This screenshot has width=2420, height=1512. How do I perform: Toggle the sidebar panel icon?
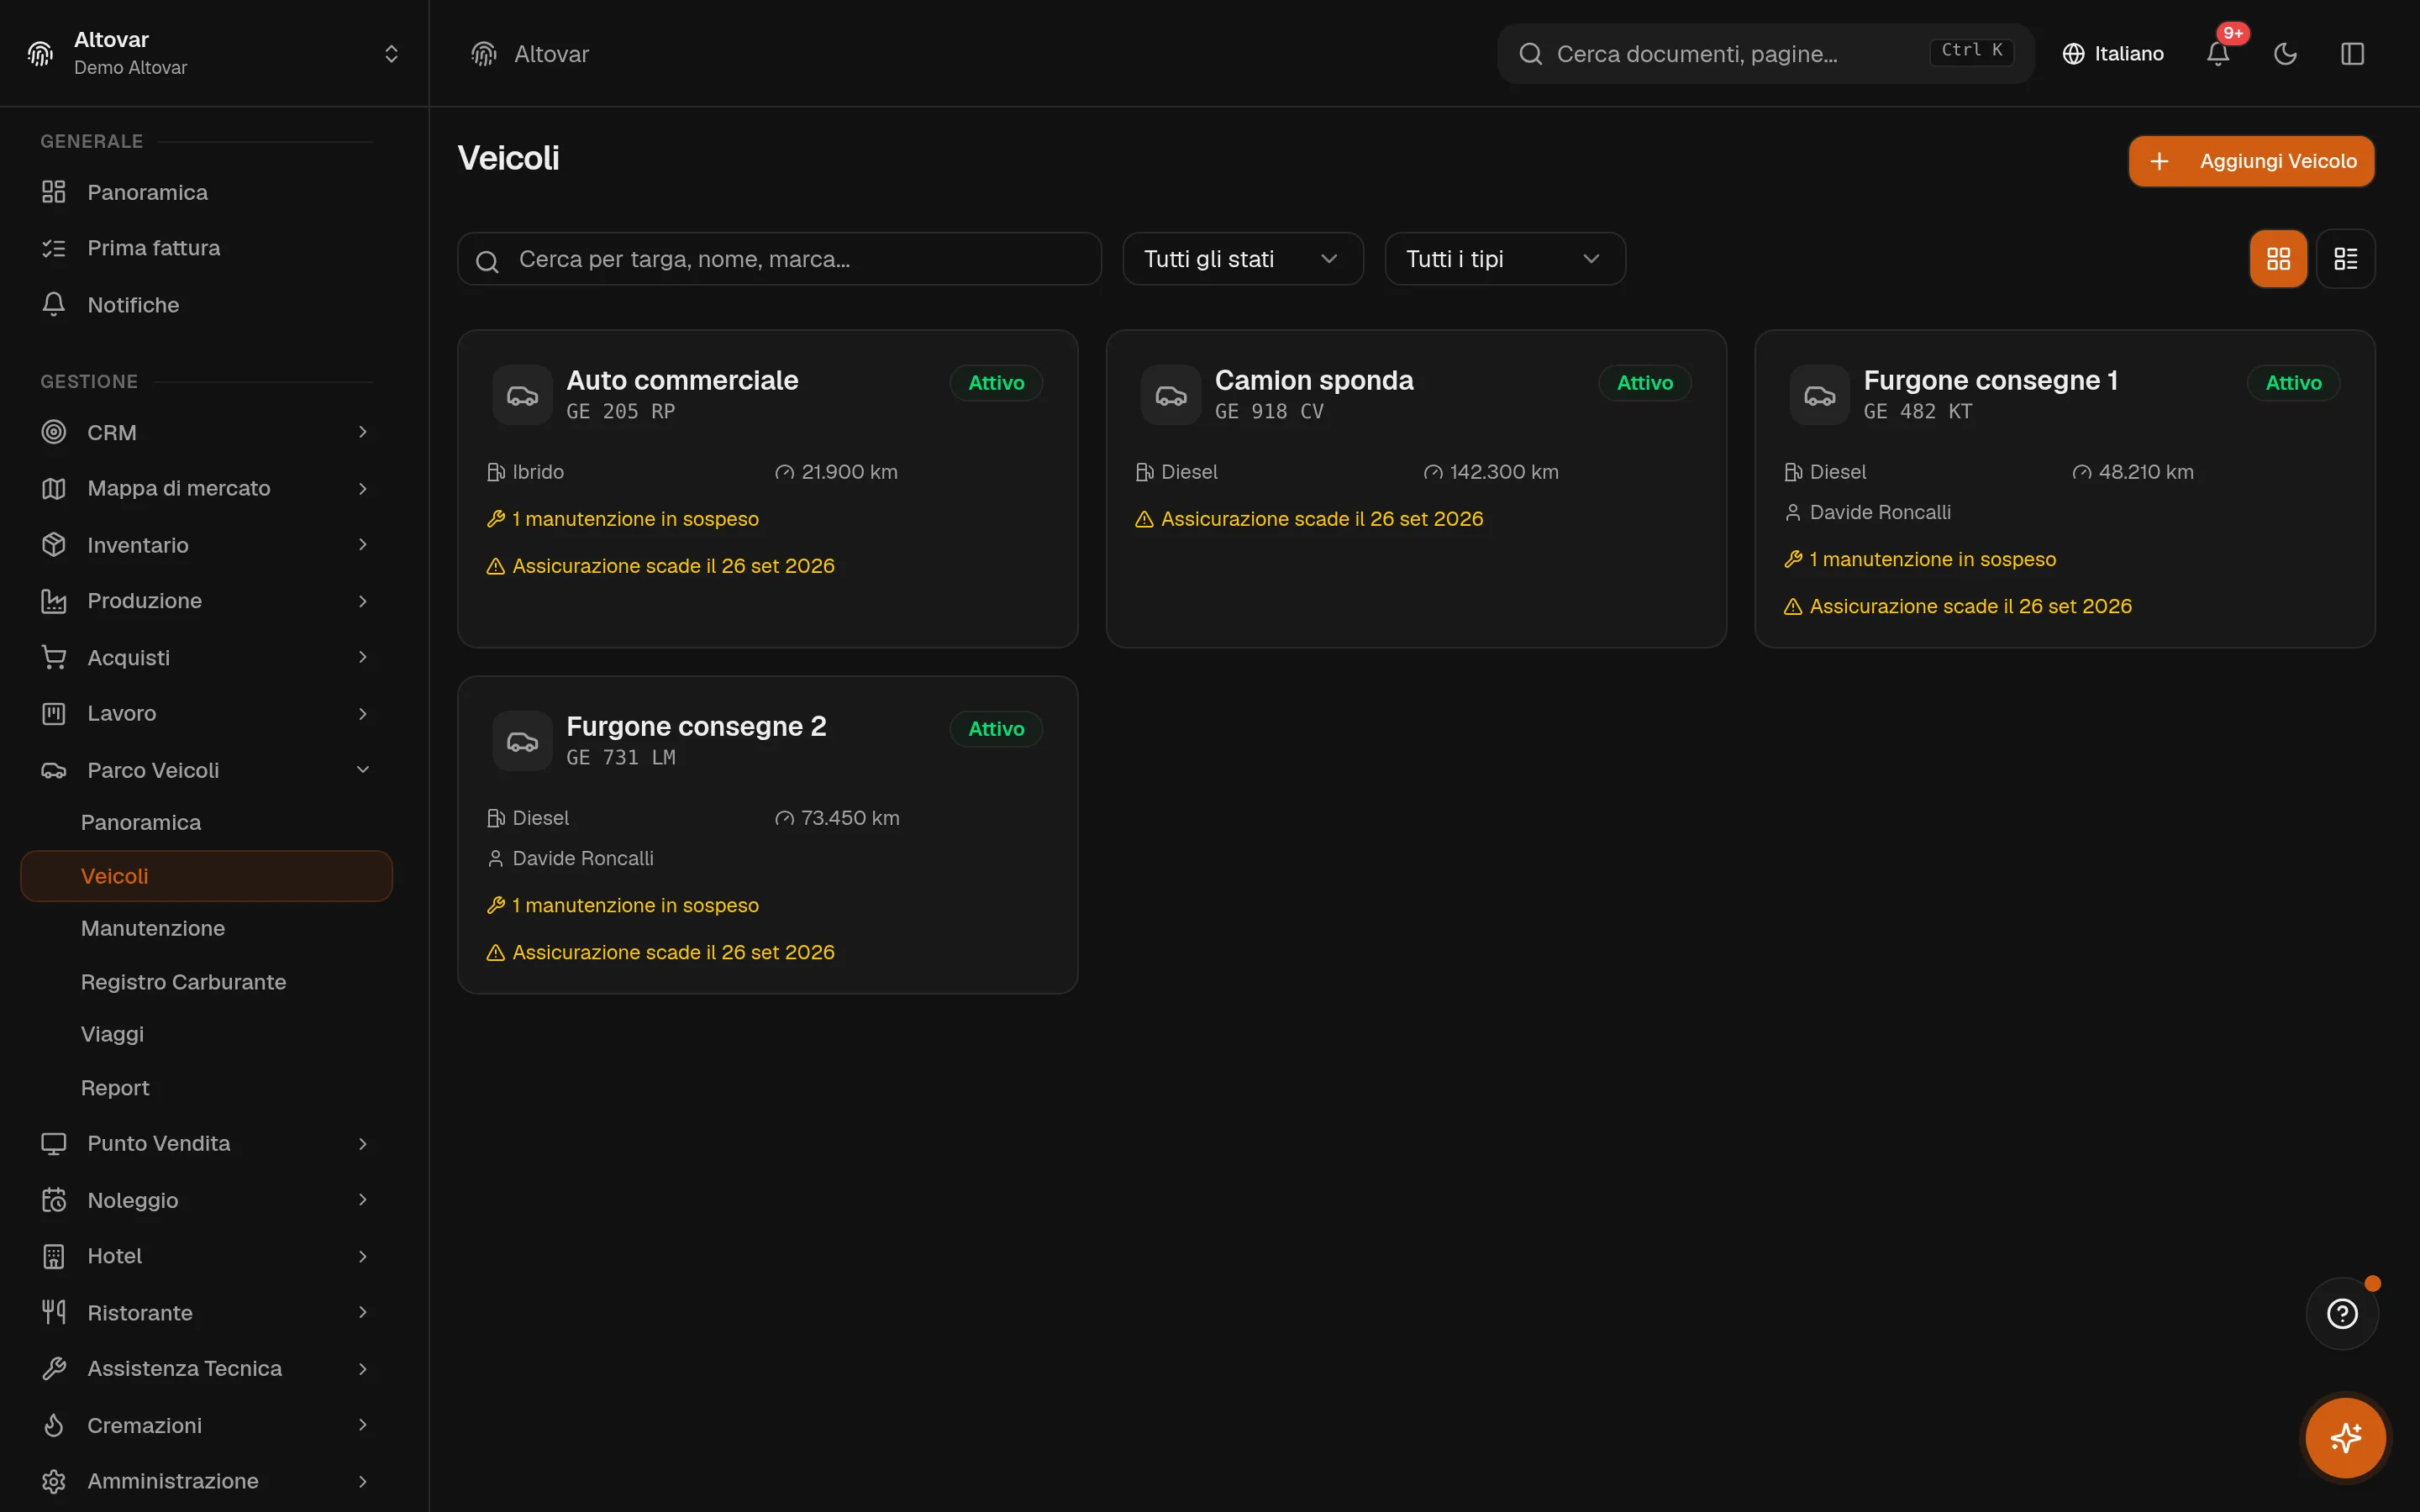[2352, 54]
